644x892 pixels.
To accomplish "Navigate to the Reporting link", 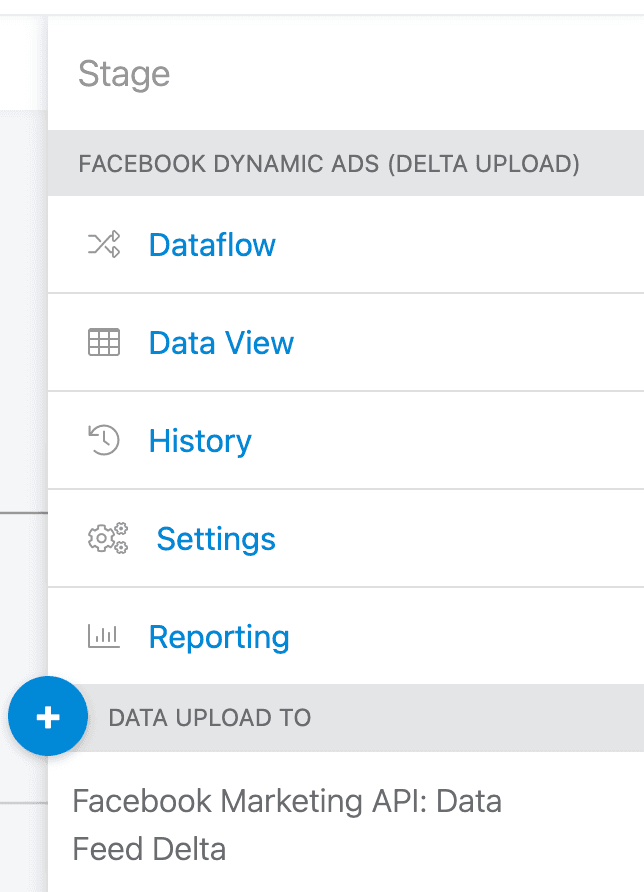I will (x=219, y=637).
